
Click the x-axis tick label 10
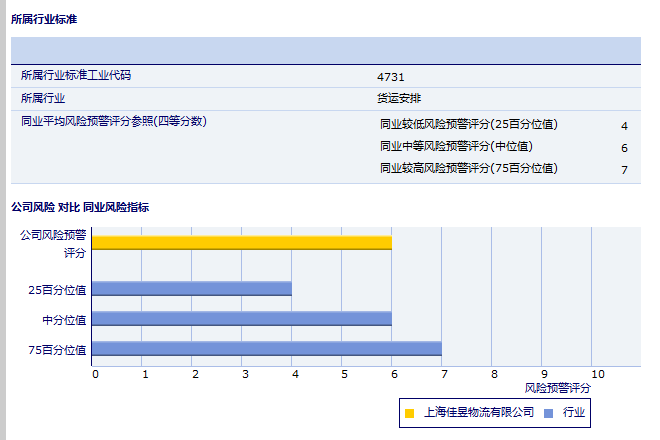pyautogui.click(x=597, y=374)
